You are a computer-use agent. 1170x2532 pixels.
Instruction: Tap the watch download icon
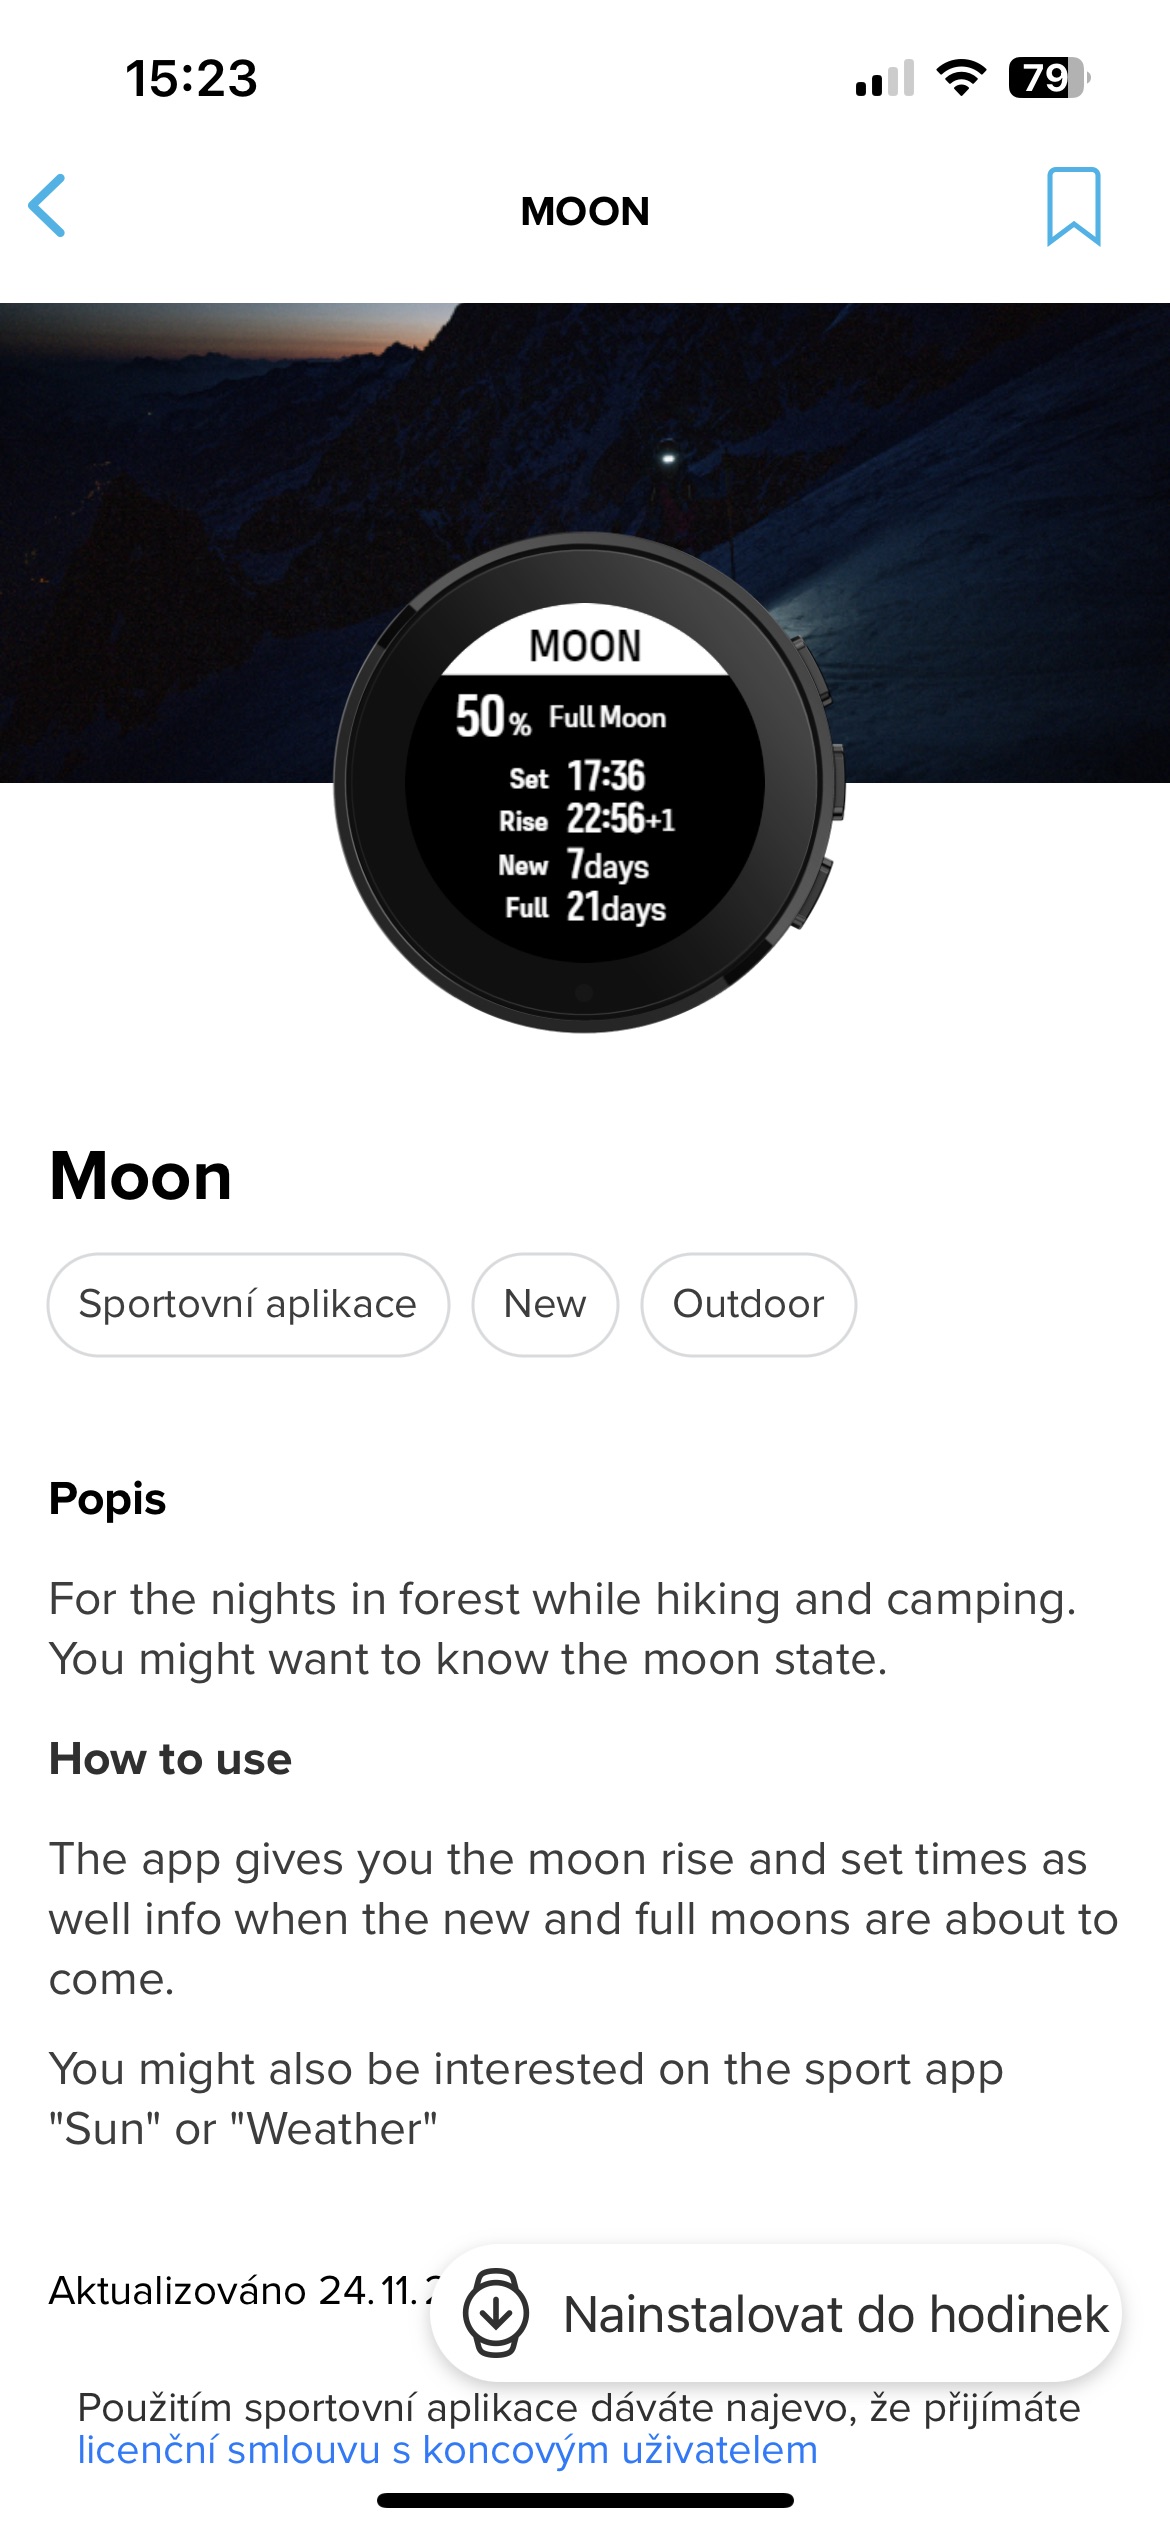496,2313
